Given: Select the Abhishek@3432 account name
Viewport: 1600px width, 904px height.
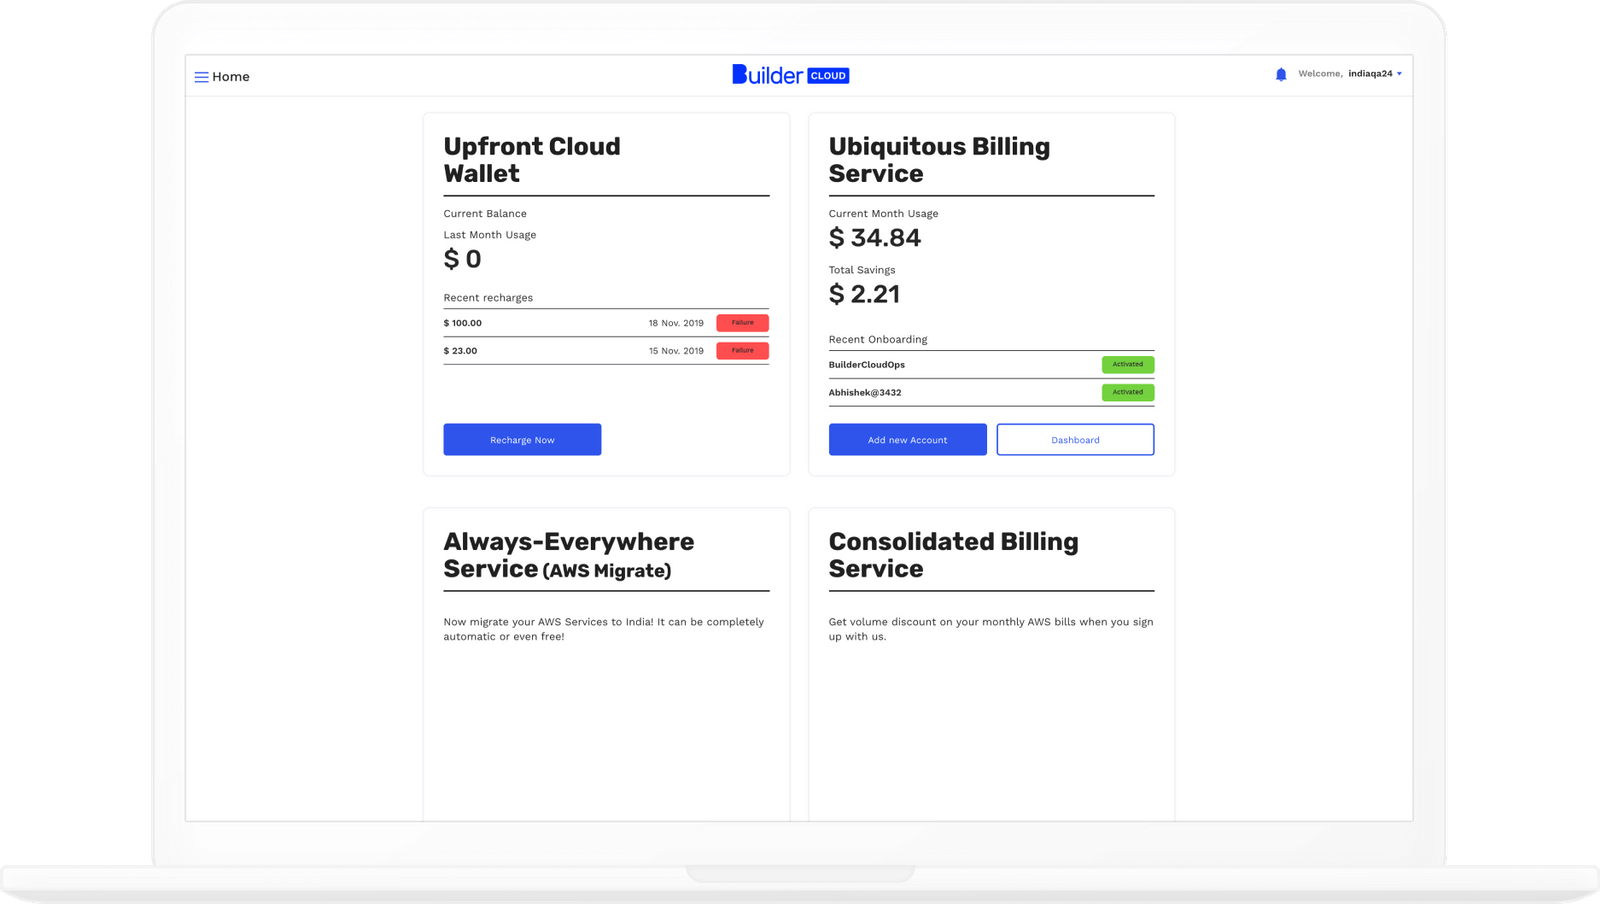Looking at the screenshot, I should point(865,393).
